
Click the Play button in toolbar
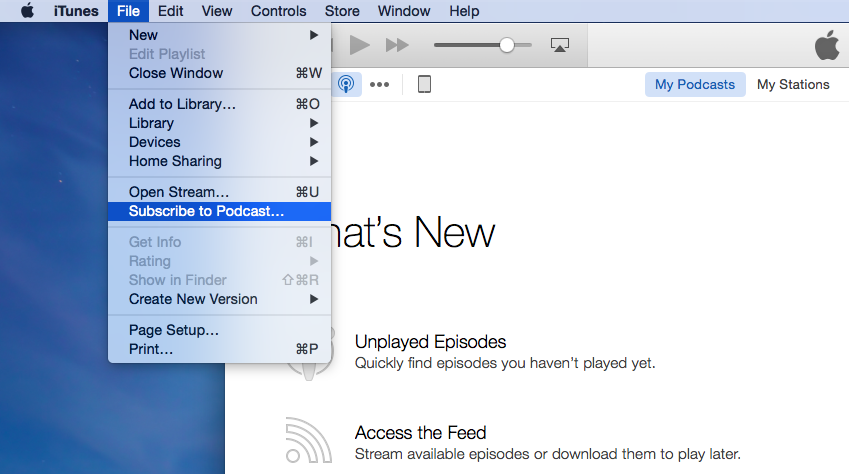point(360,45)
